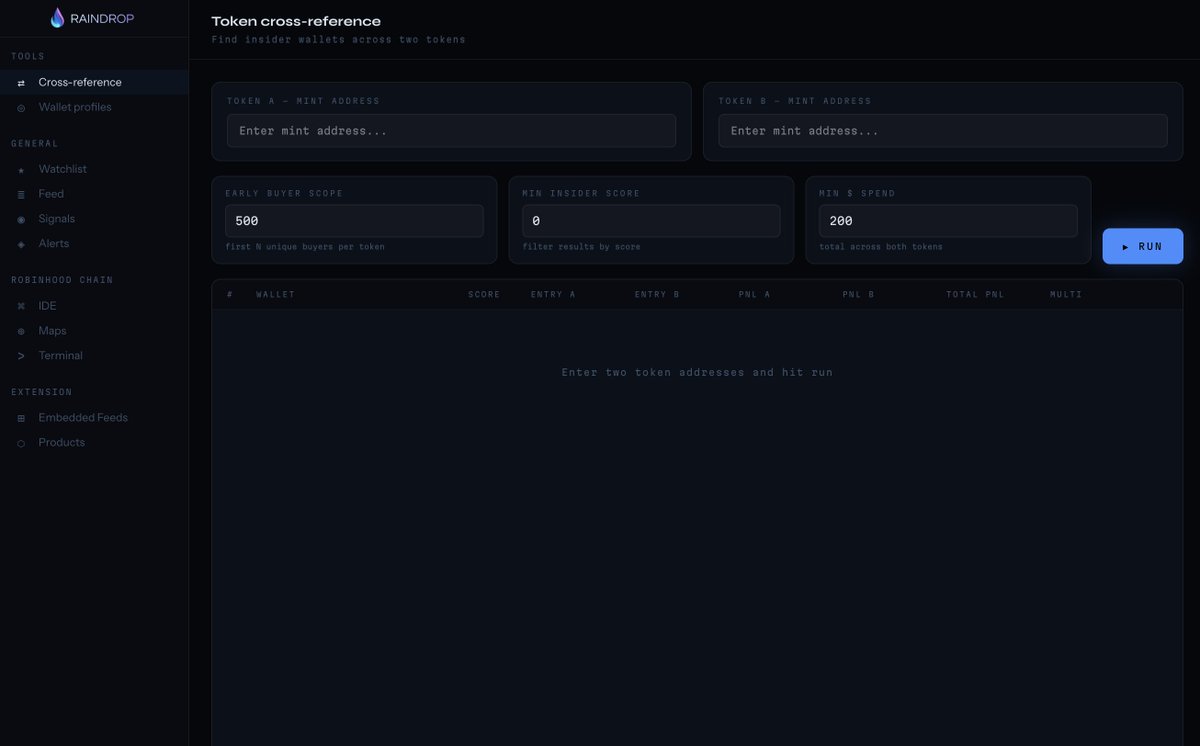Click the Watchlist star icon

[x=21, y=170]
